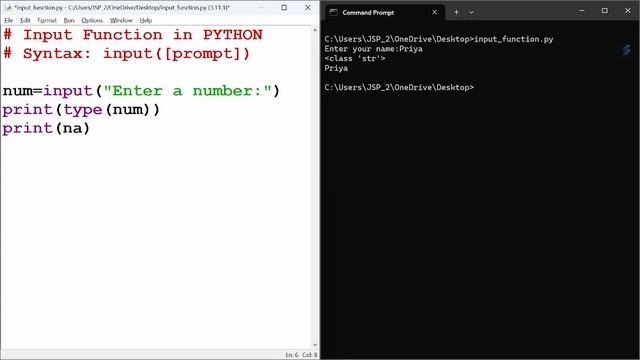The width and height of the screenshot is (640, 360).
Task: Open the Edit menu in IDLE
Action: click(25, 20)
